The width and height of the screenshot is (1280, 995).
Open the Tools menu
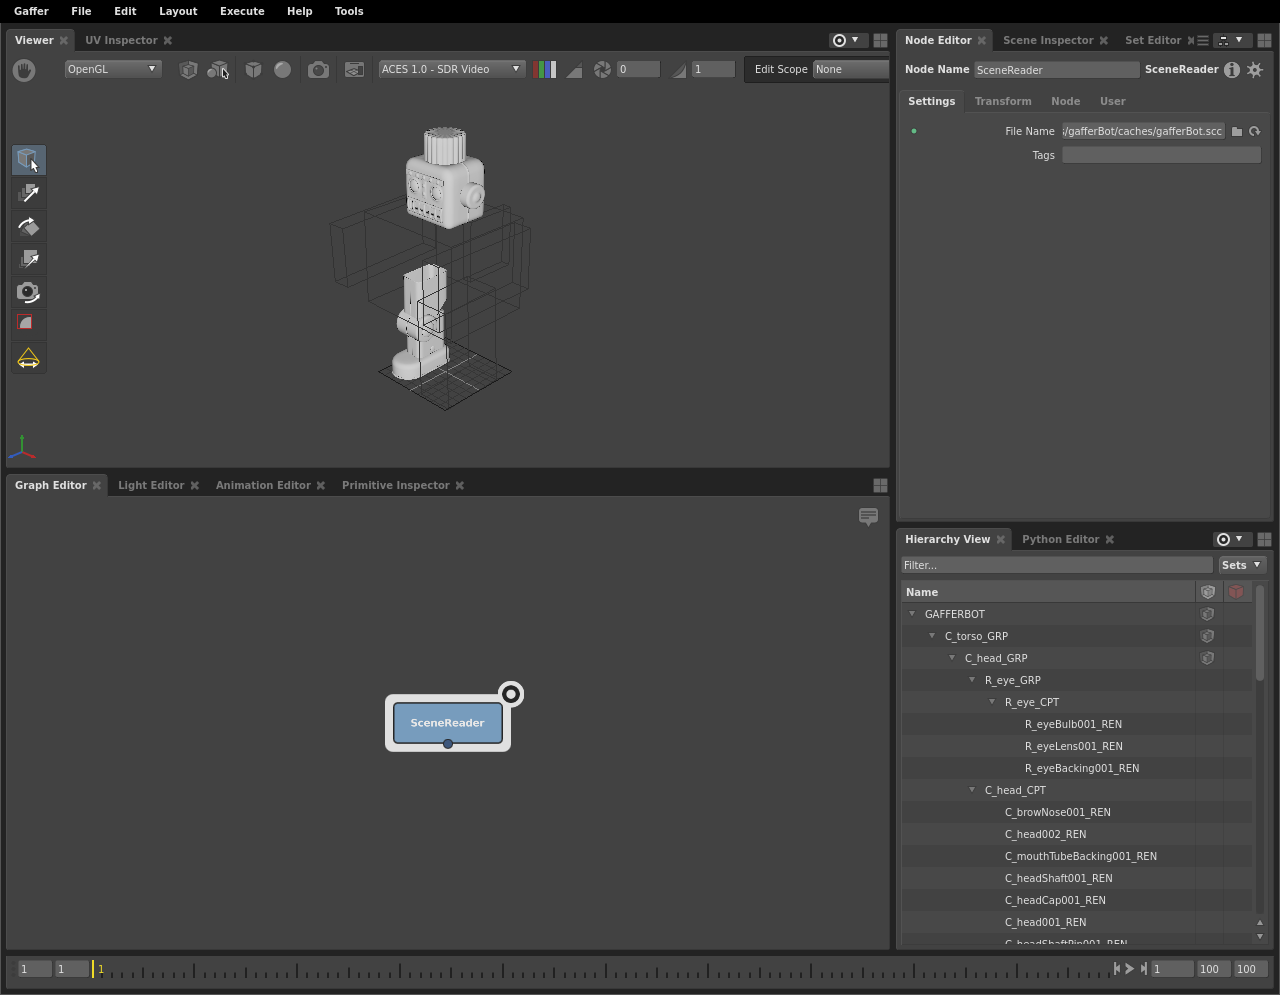click(x=349, y=11)
